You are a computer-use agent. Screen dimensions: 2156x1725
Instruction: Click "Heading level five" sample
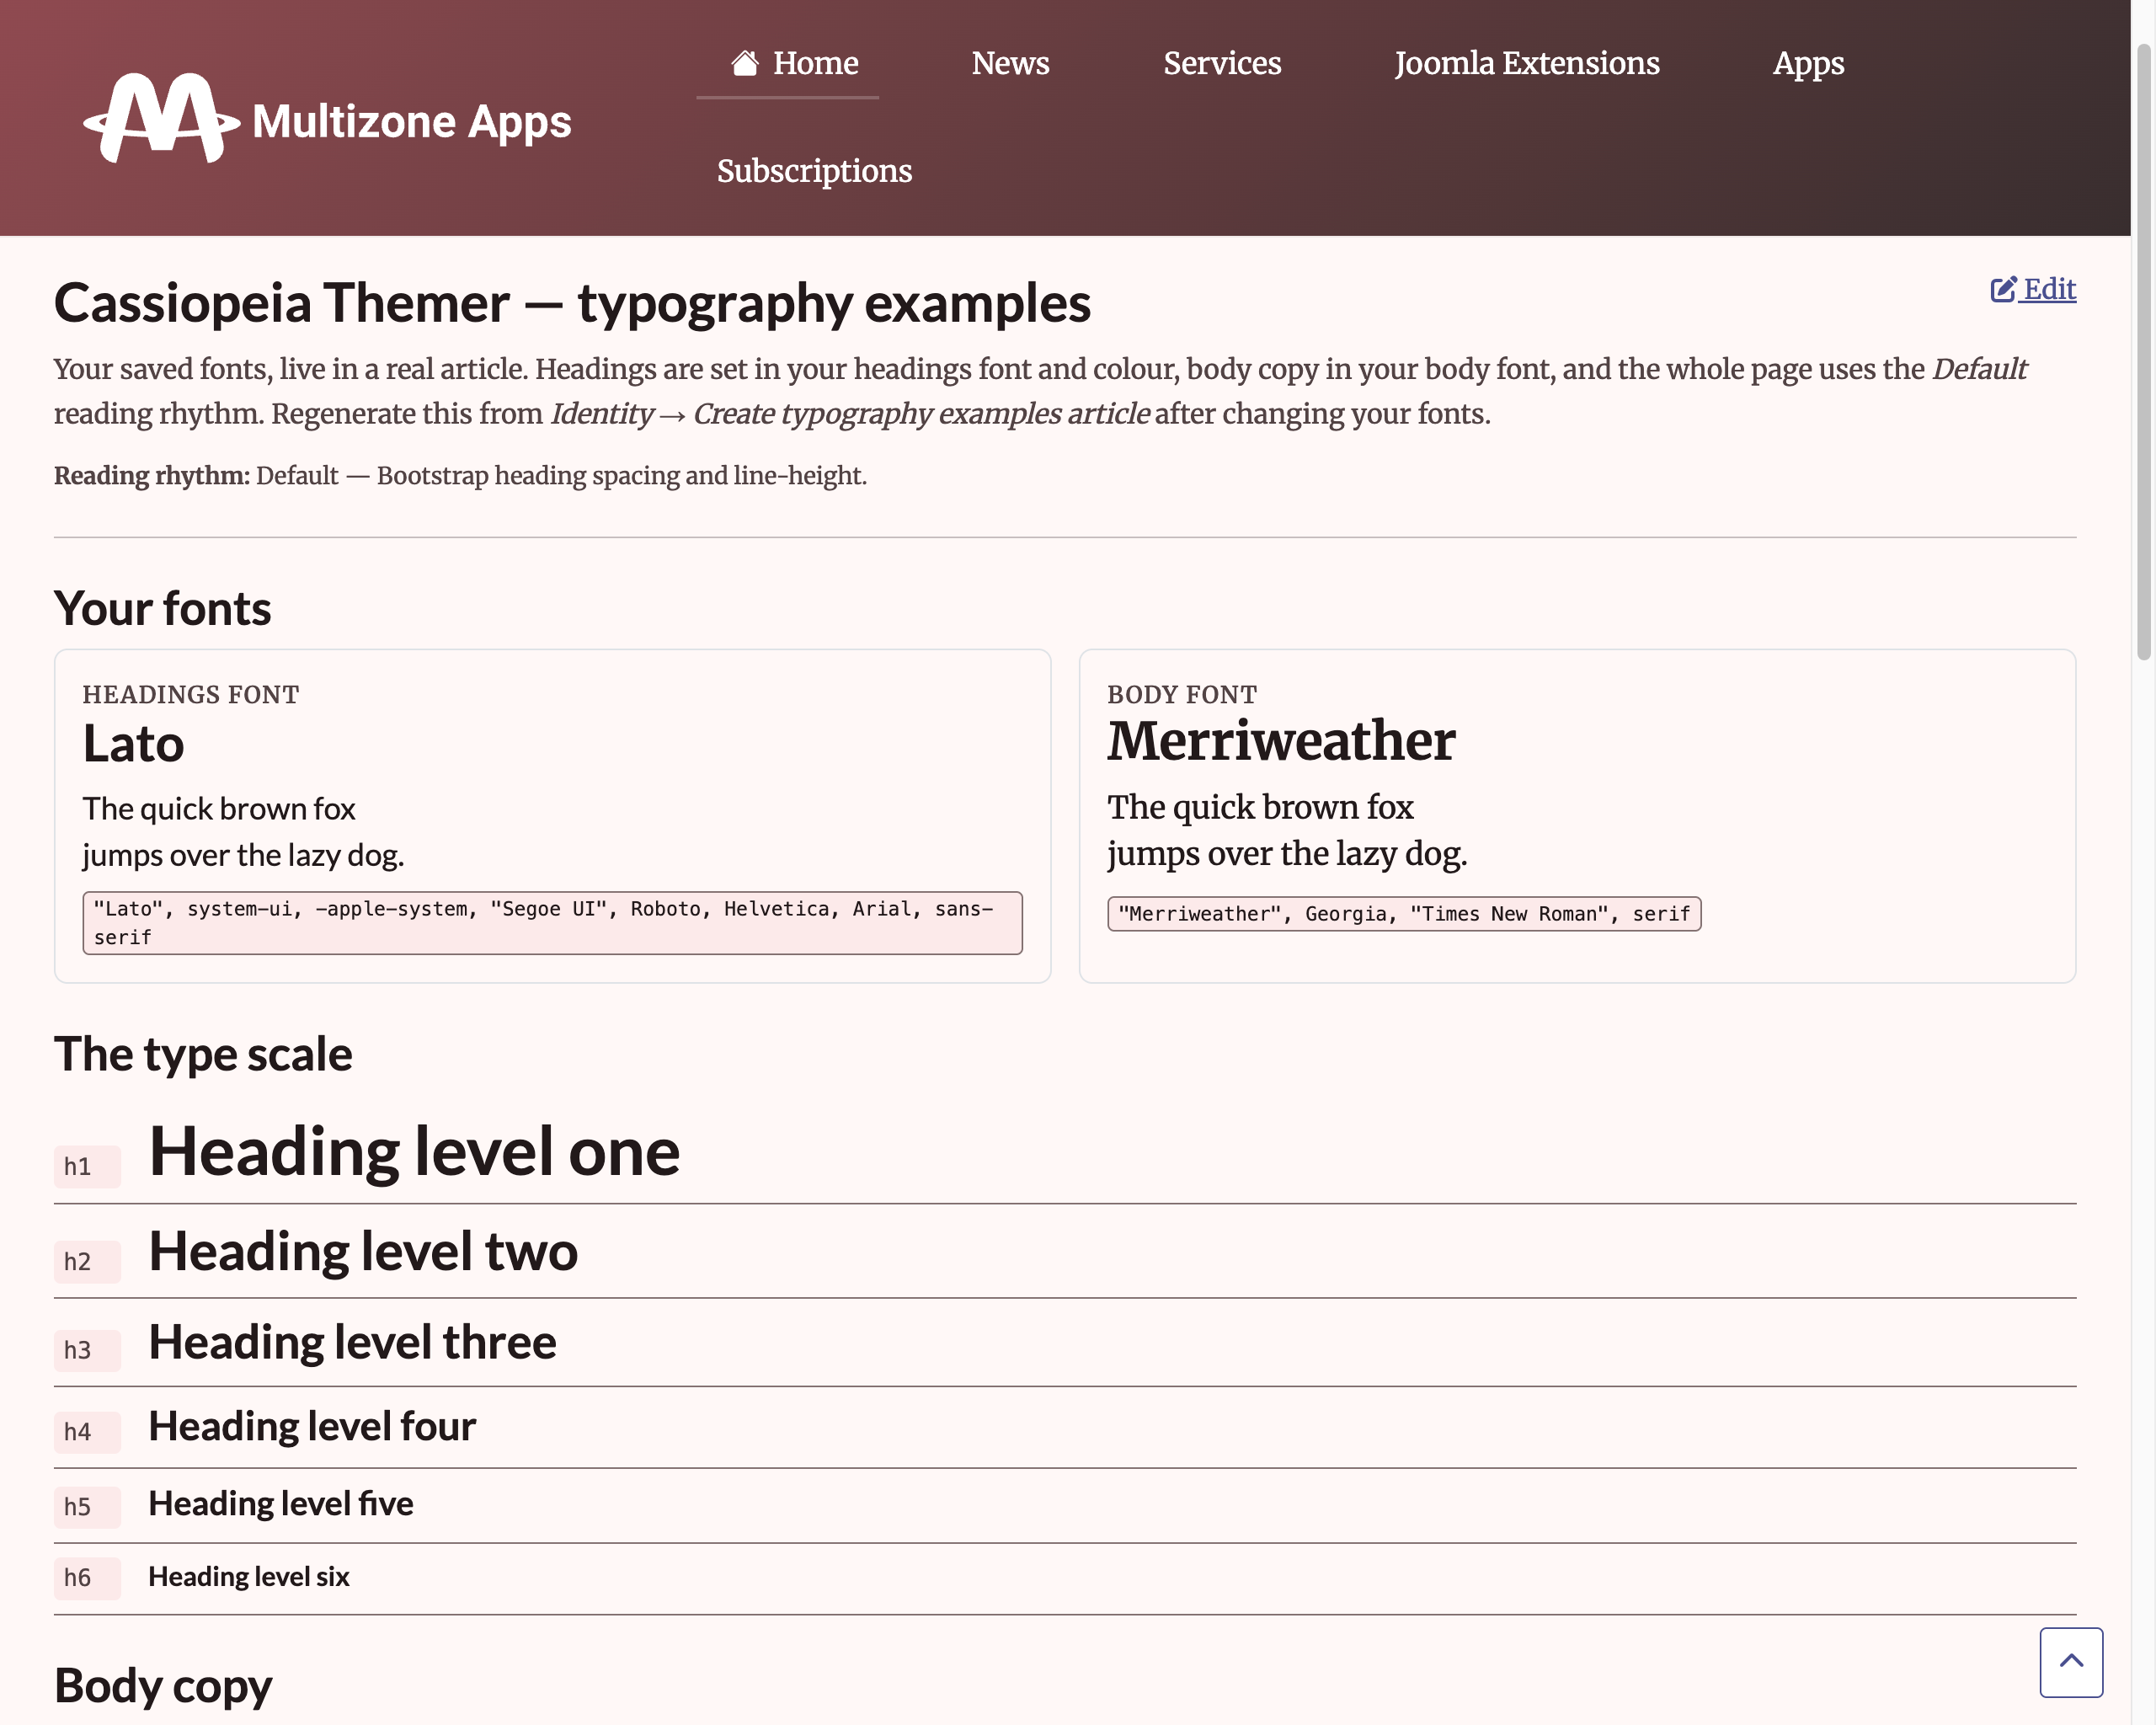pyautogui.click(x=281, y=1504)
